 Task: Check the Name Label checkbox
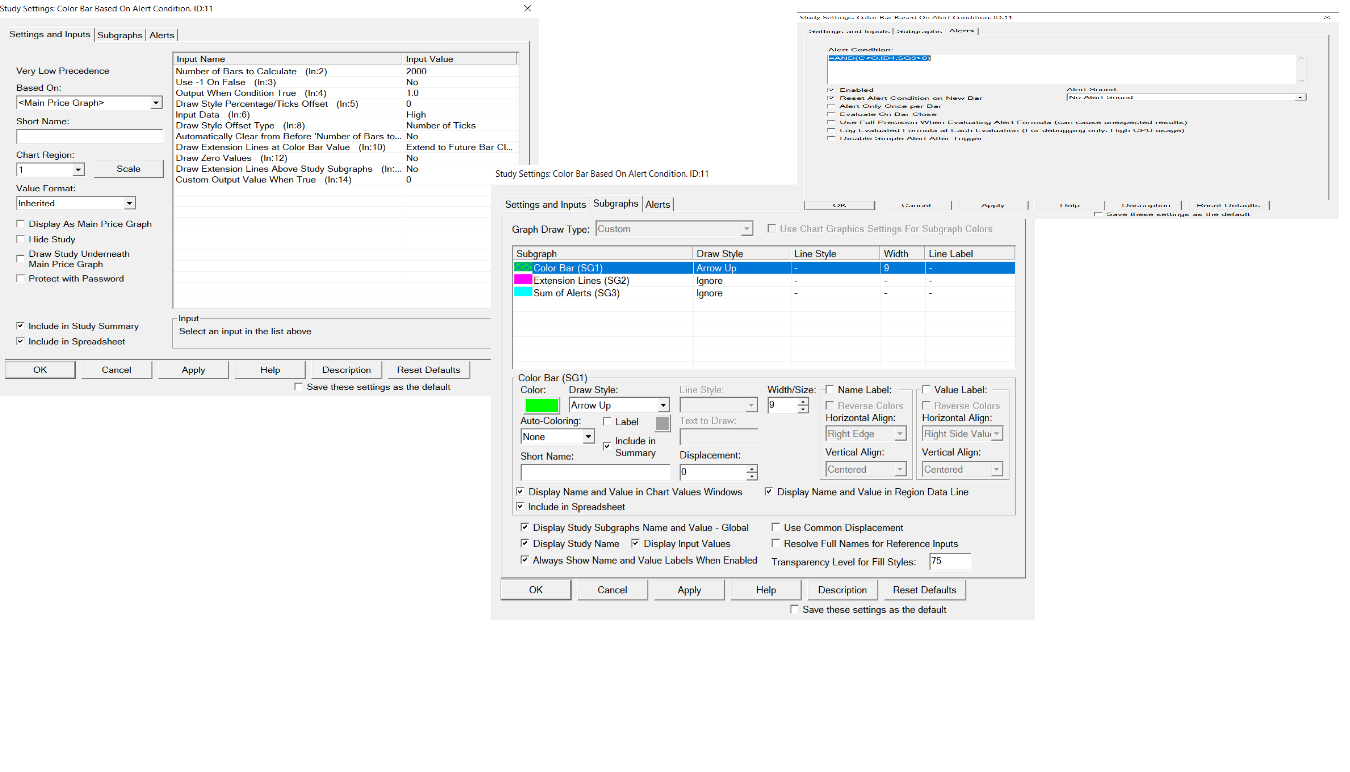830,390
